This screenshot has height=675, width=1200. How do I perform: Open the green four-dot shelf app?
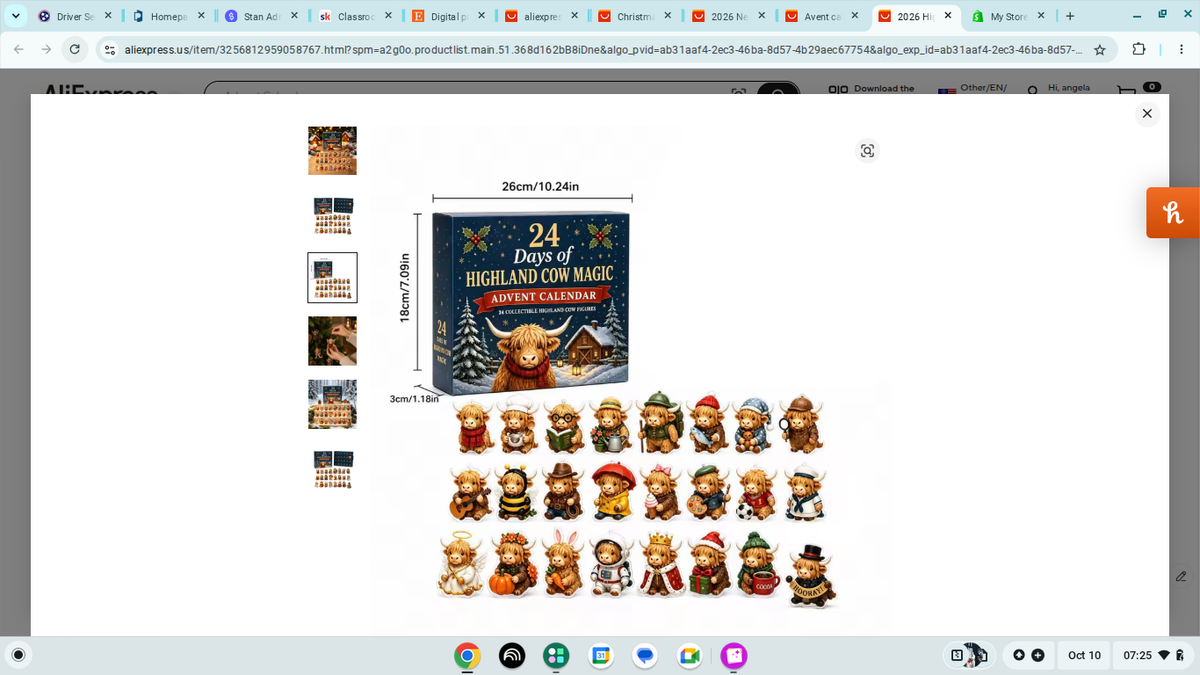pos(556,655)
